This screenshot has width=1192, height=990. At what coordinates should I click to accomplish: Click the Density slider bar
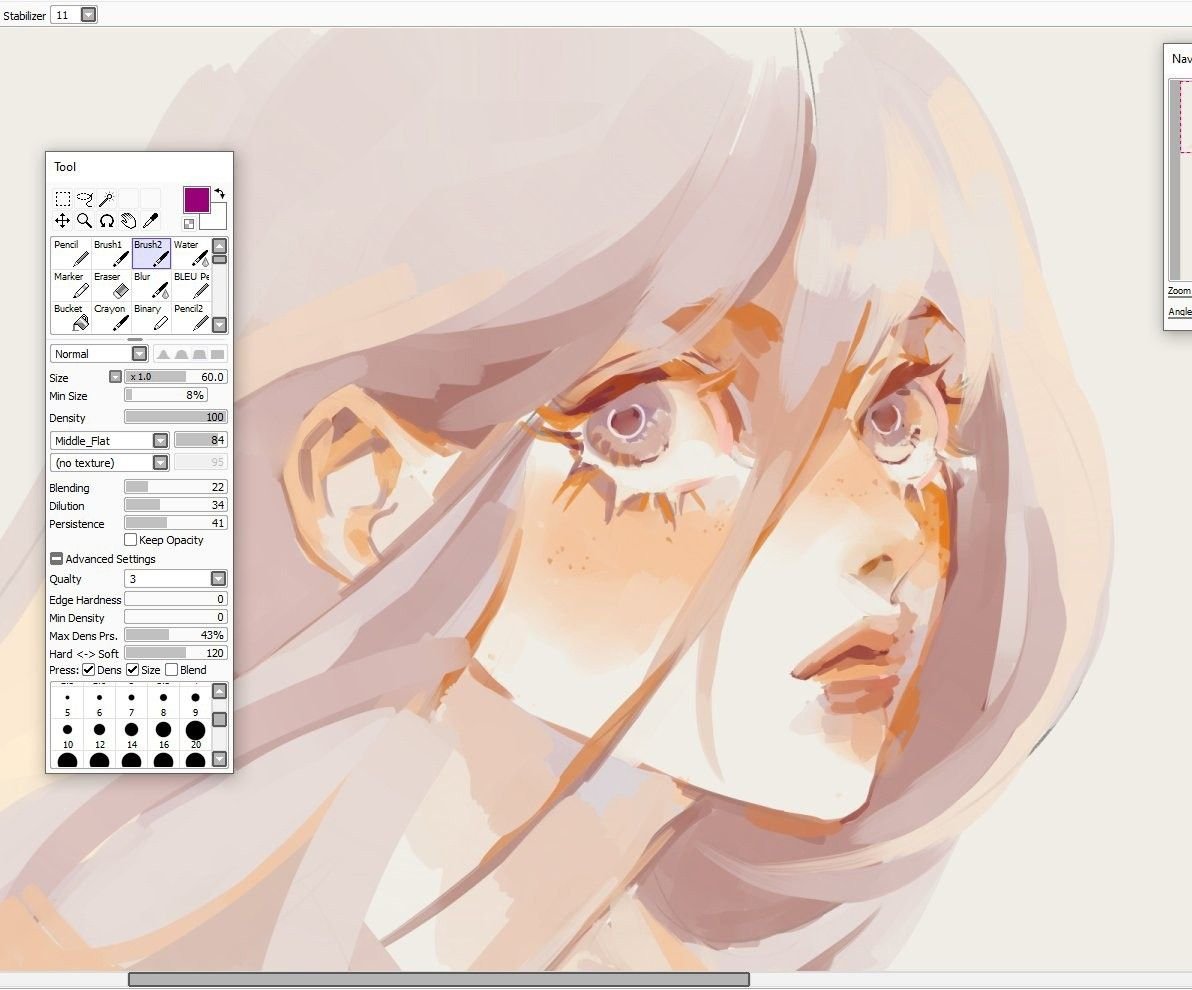(175, 417)
